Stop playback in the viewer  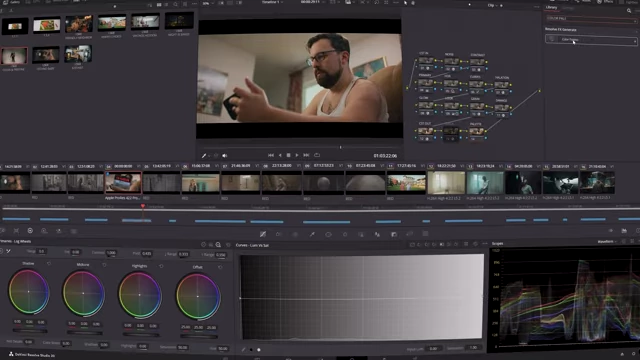pyautogui.click(x=288, y=155)
